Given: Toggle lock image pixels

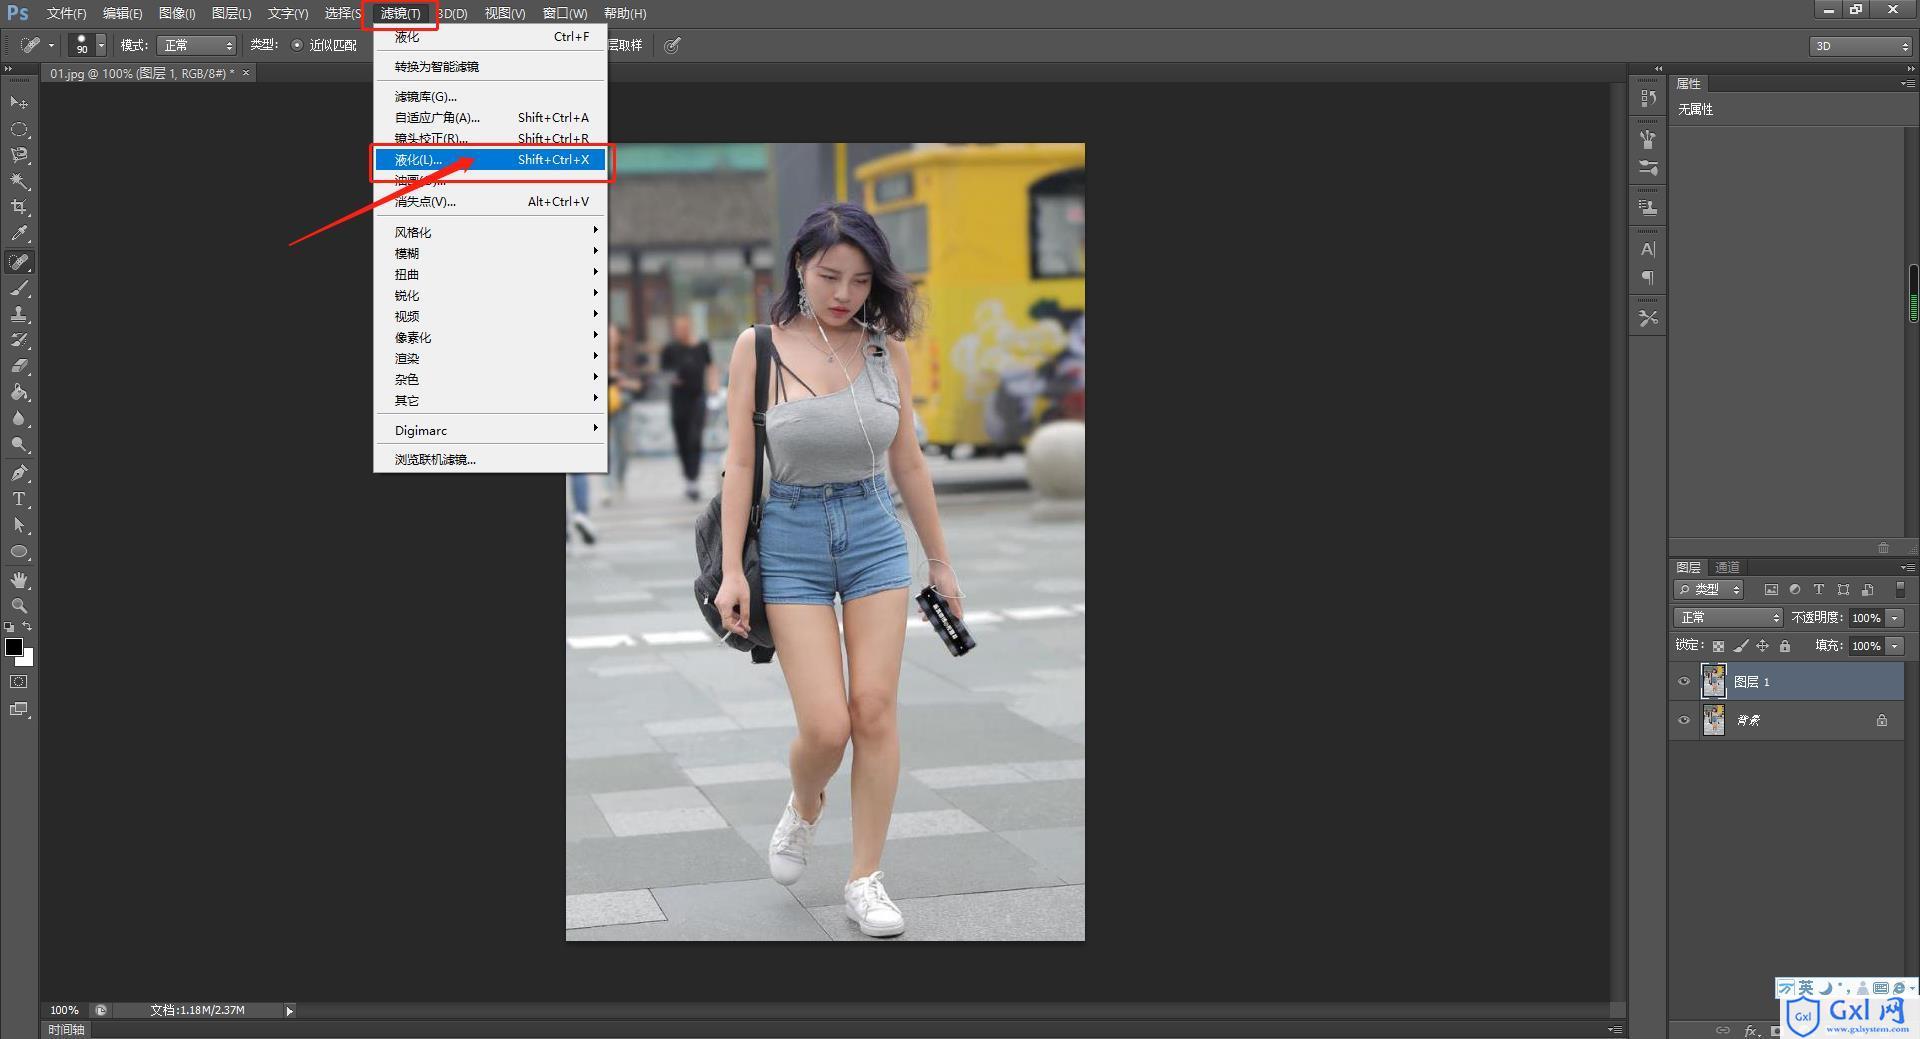Looking at the screenshot, I should [x=1741, y=646].
